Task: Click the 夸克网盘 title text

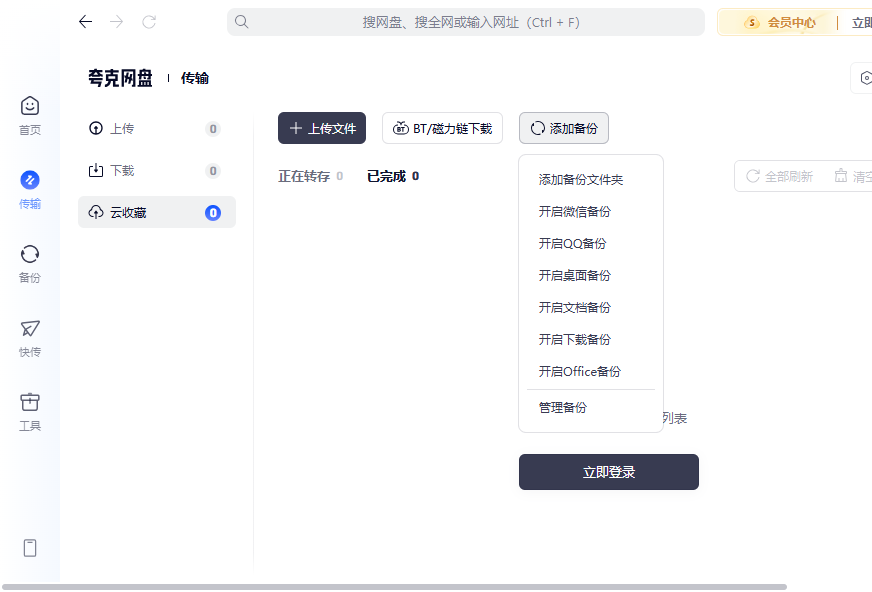Action: [x=120, y=78]
